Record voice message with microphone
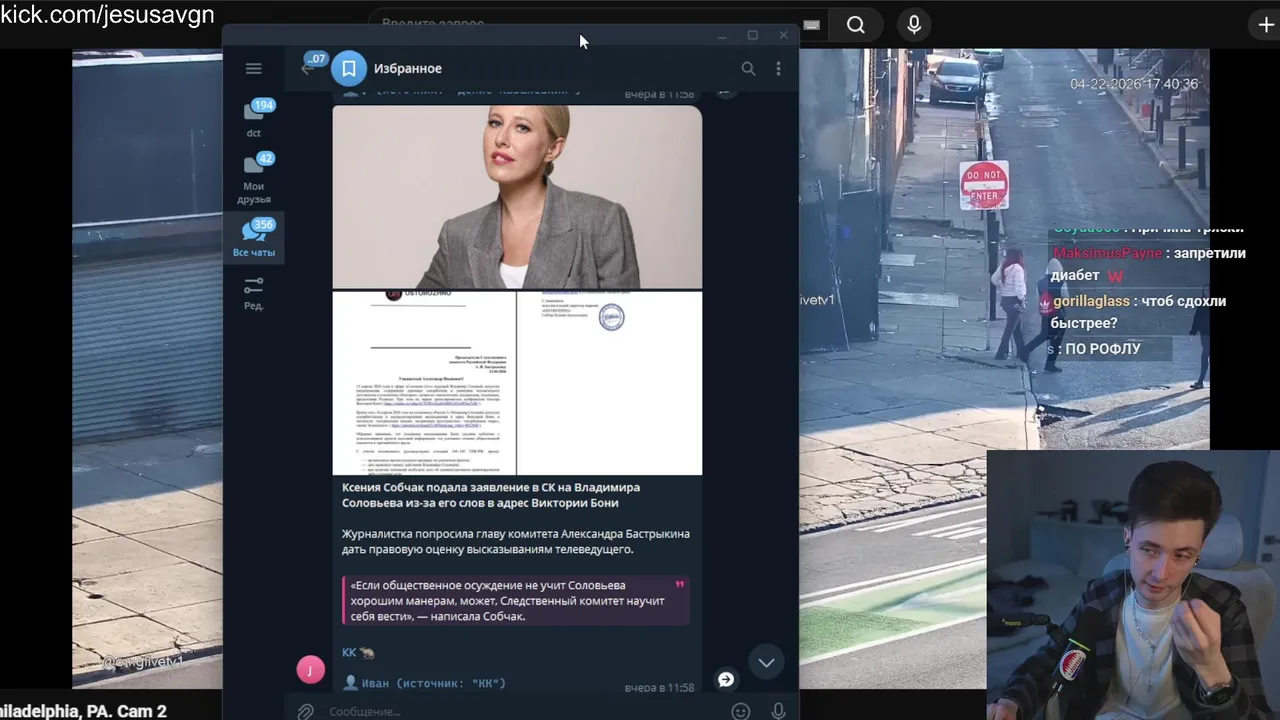This screenshot has height=720, width=1280. 778,711
